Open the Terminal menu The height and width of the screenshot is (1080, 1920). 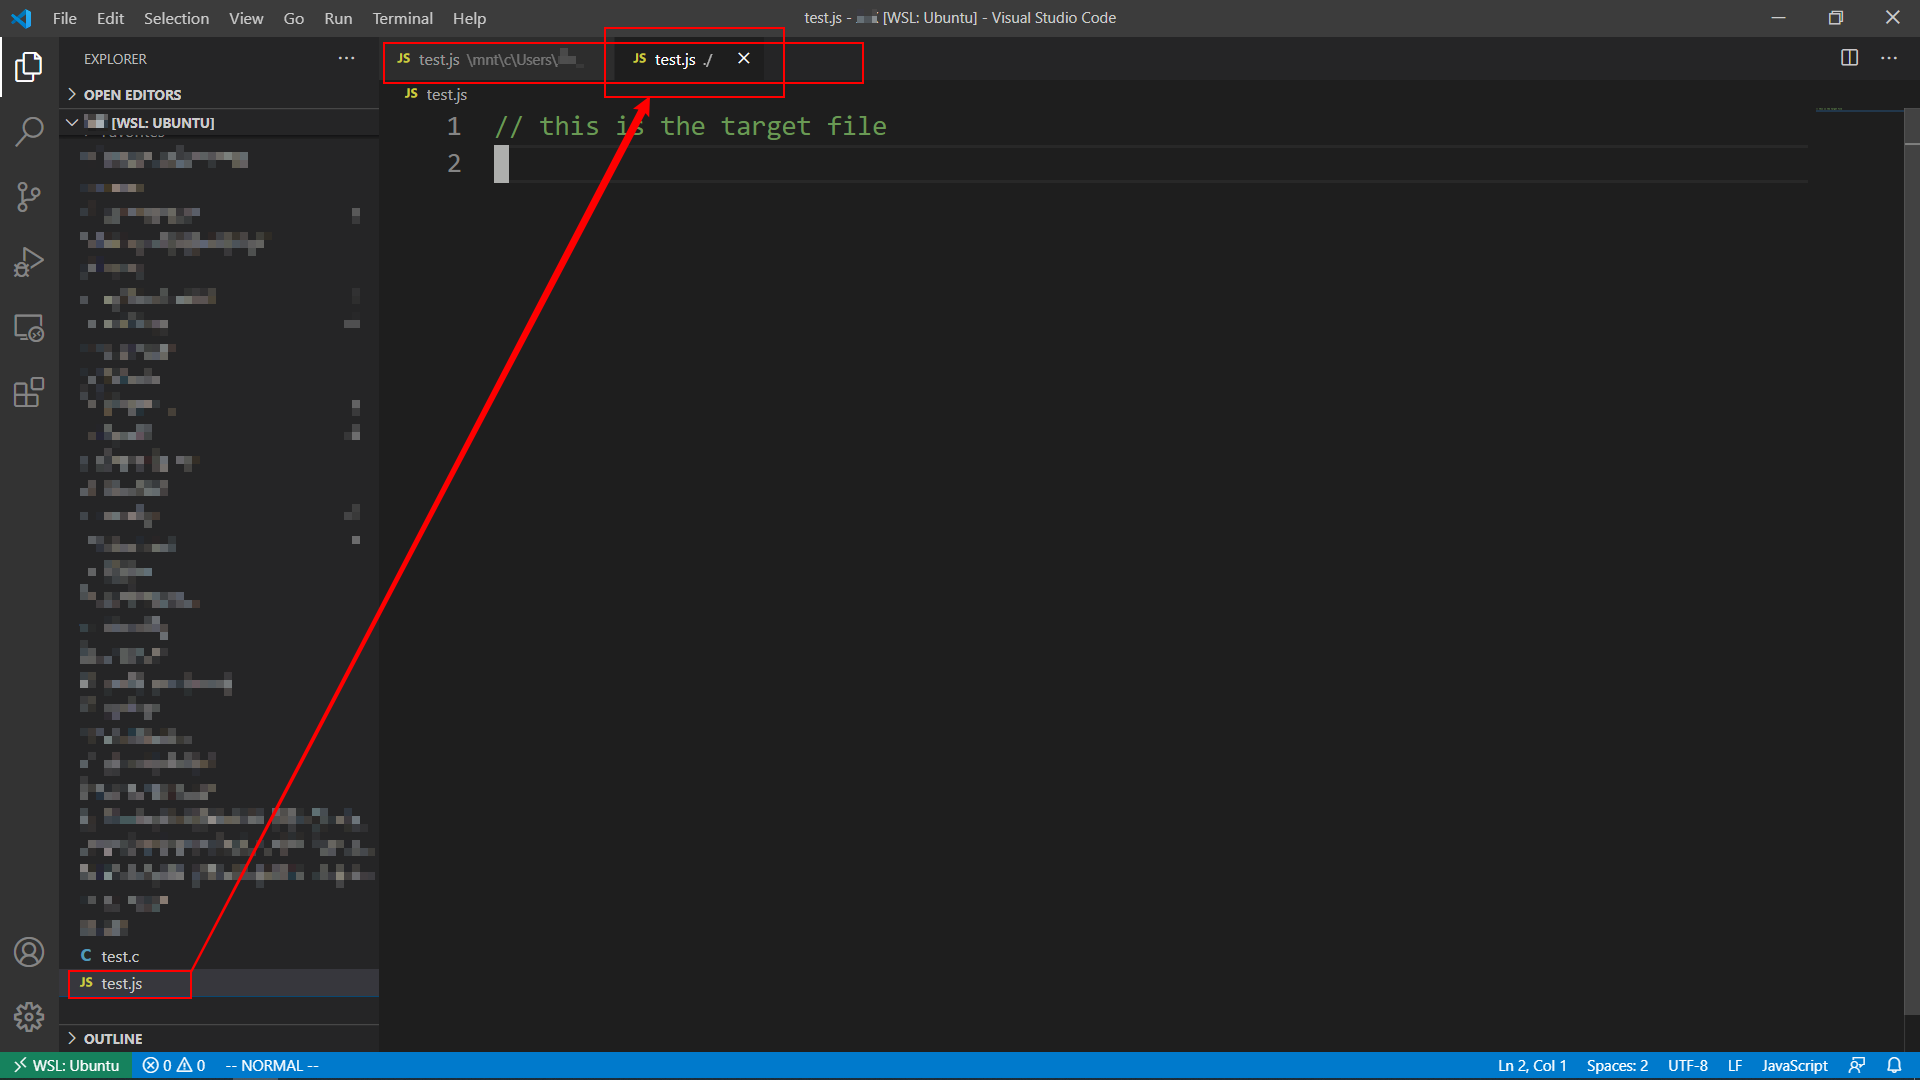(402, 18)
